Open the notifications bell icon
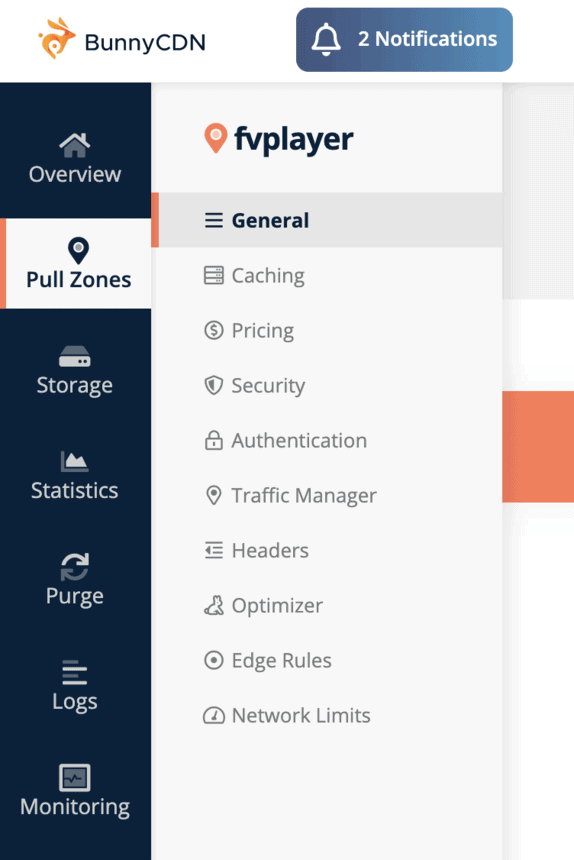This screenshot has width=574, height=860. tap(326, 39)
